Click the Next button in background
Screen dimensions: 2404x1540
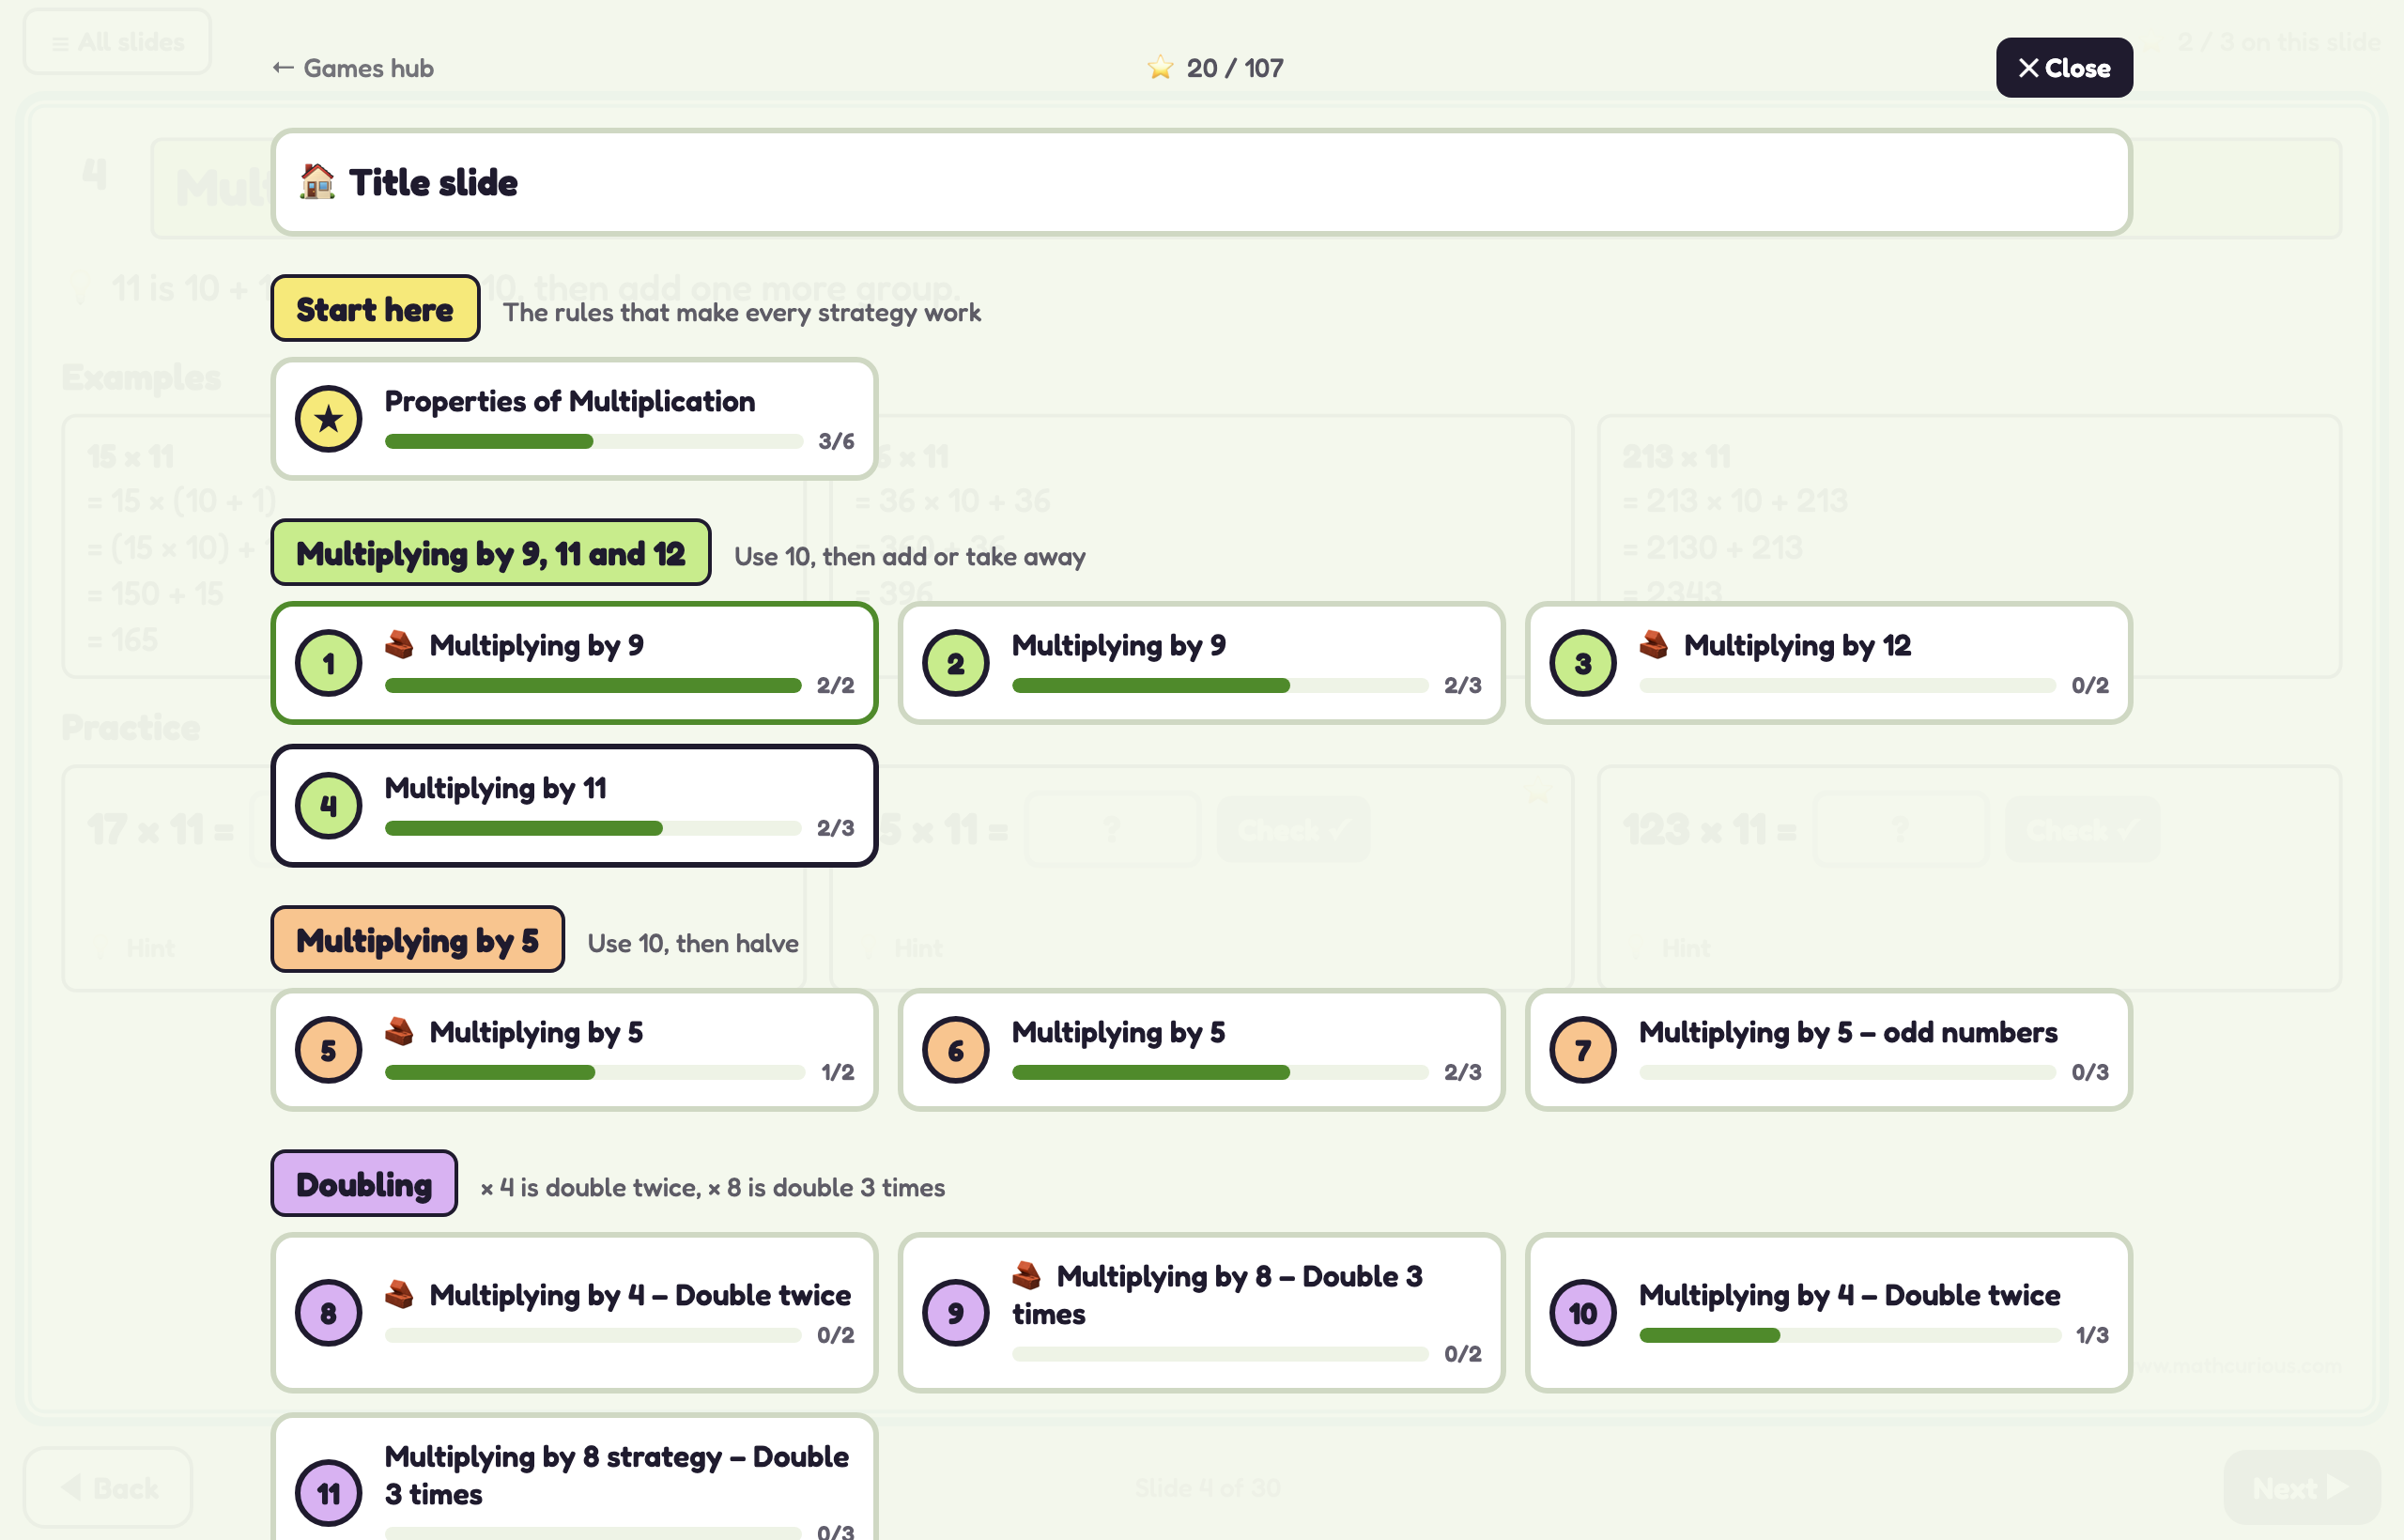[x=2301, y=1488]
